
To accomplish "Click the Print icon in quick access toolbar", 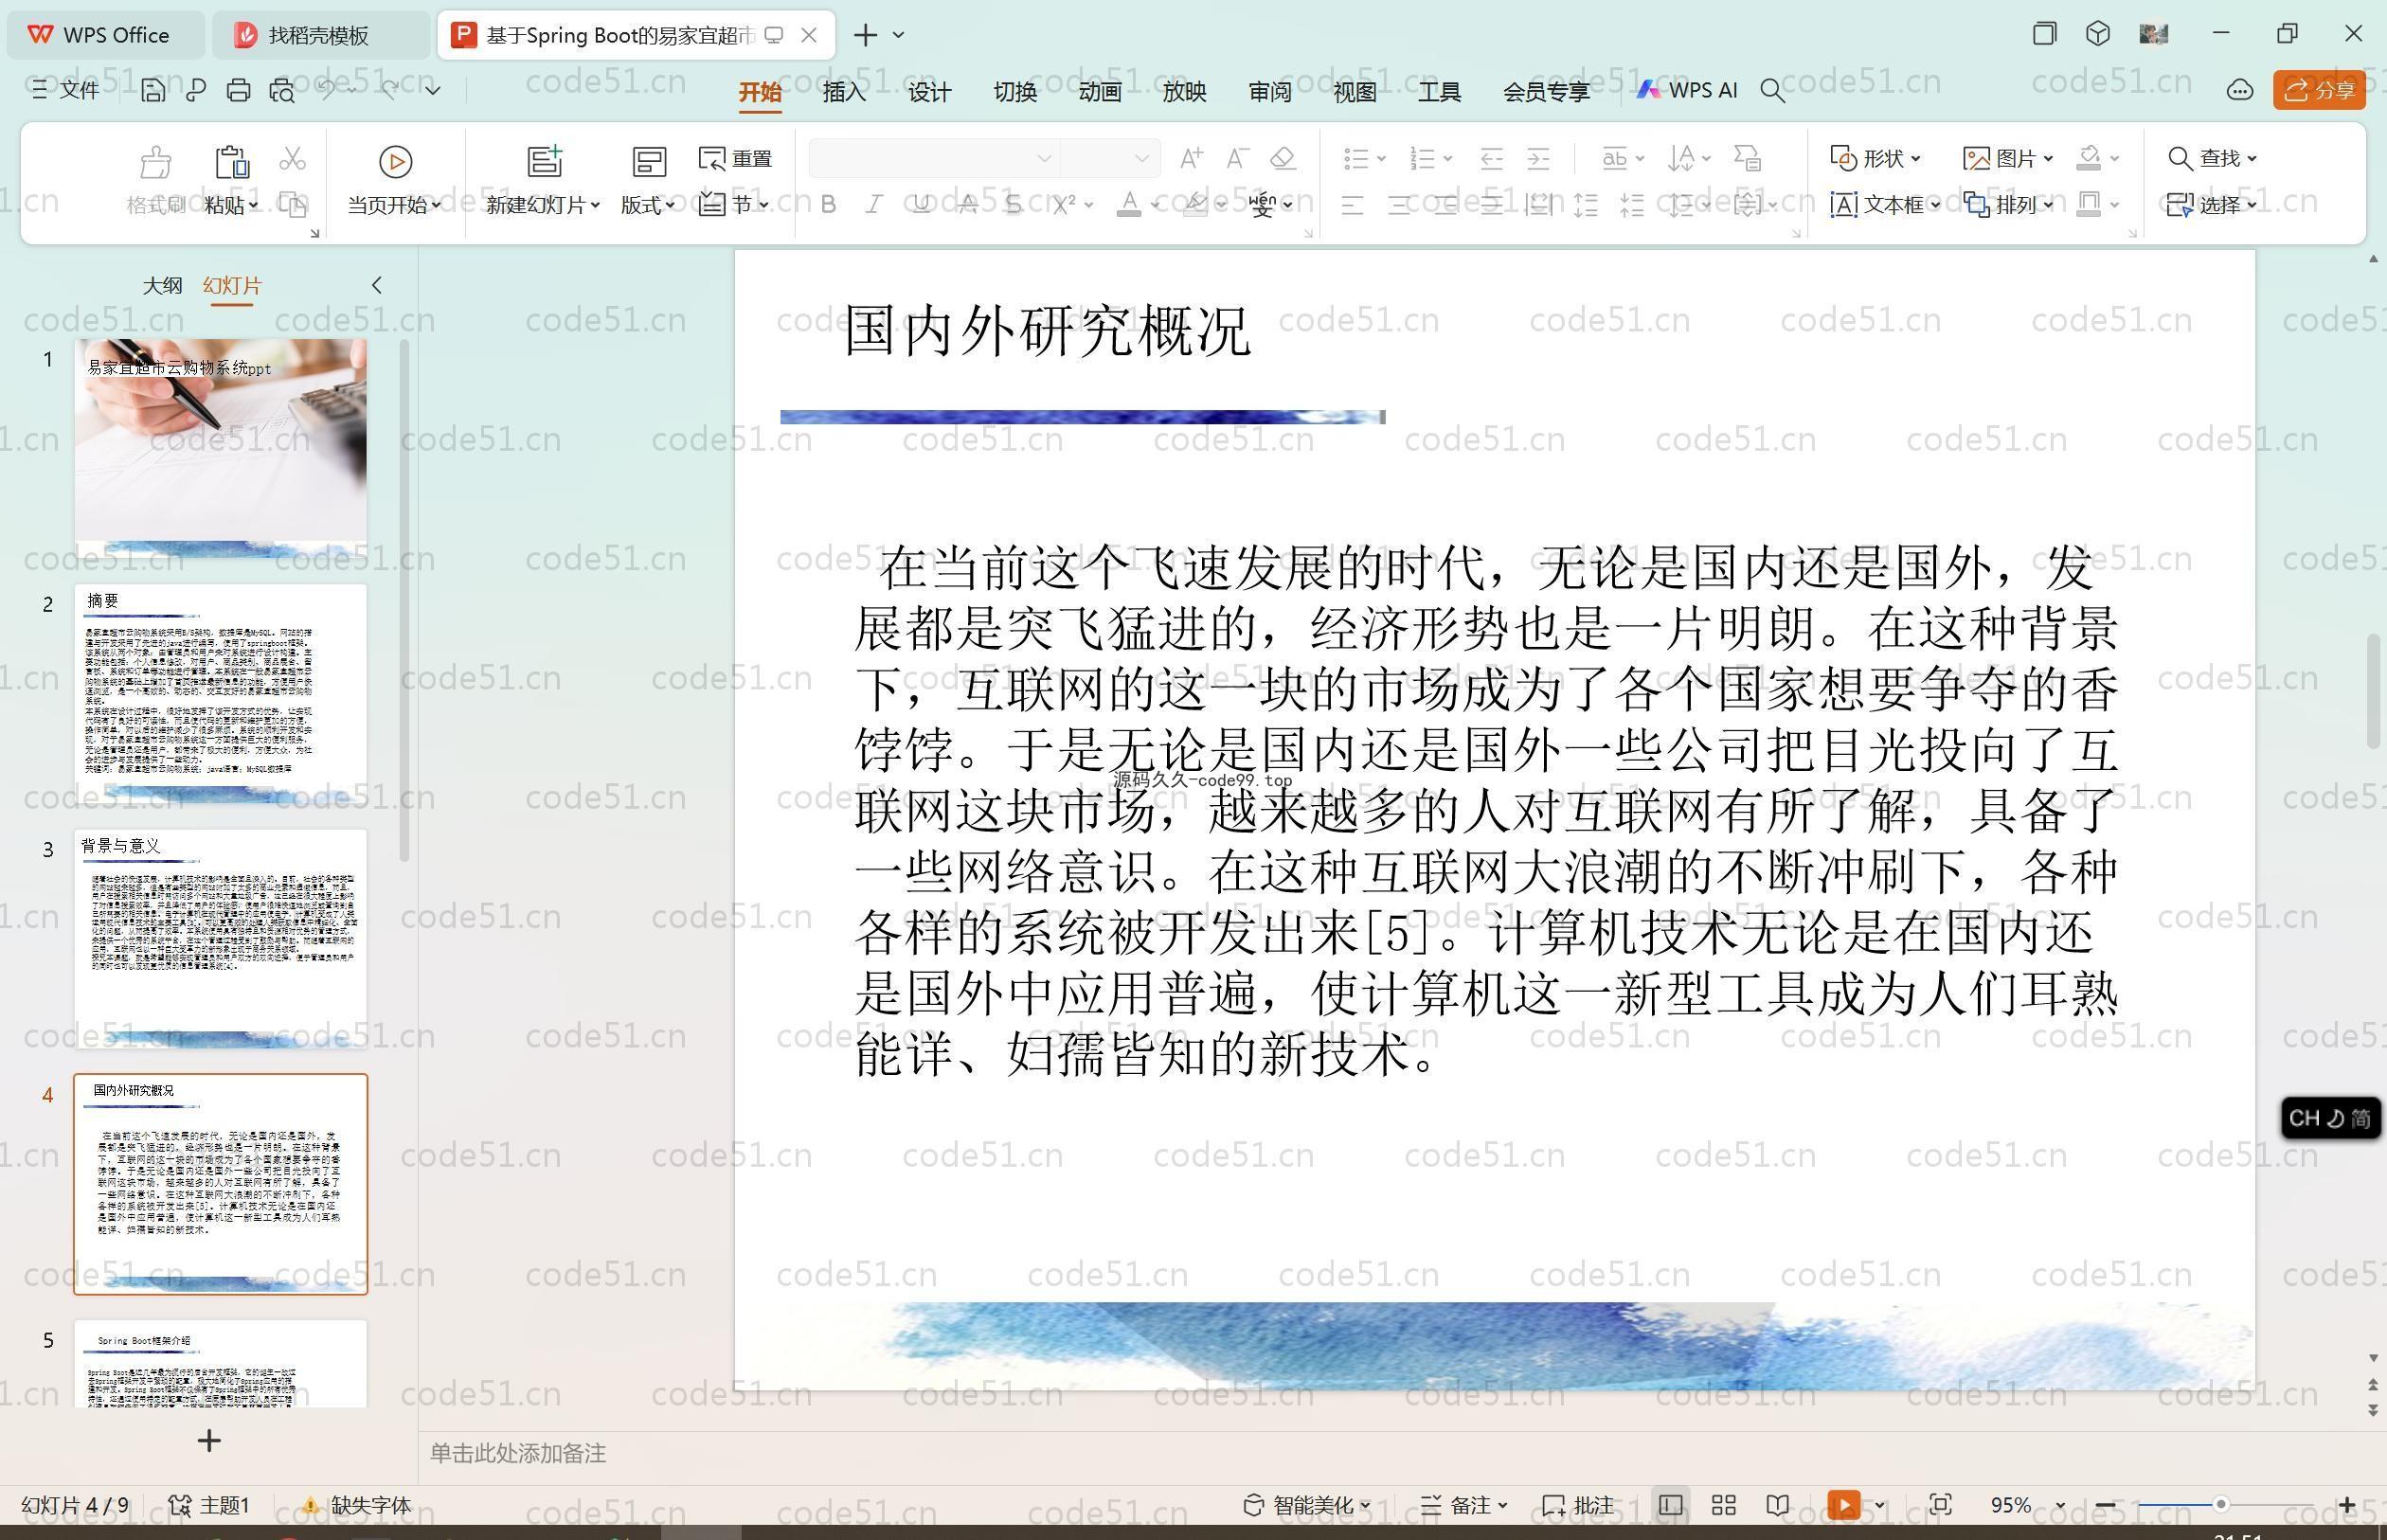I will [x=238, y=91].
